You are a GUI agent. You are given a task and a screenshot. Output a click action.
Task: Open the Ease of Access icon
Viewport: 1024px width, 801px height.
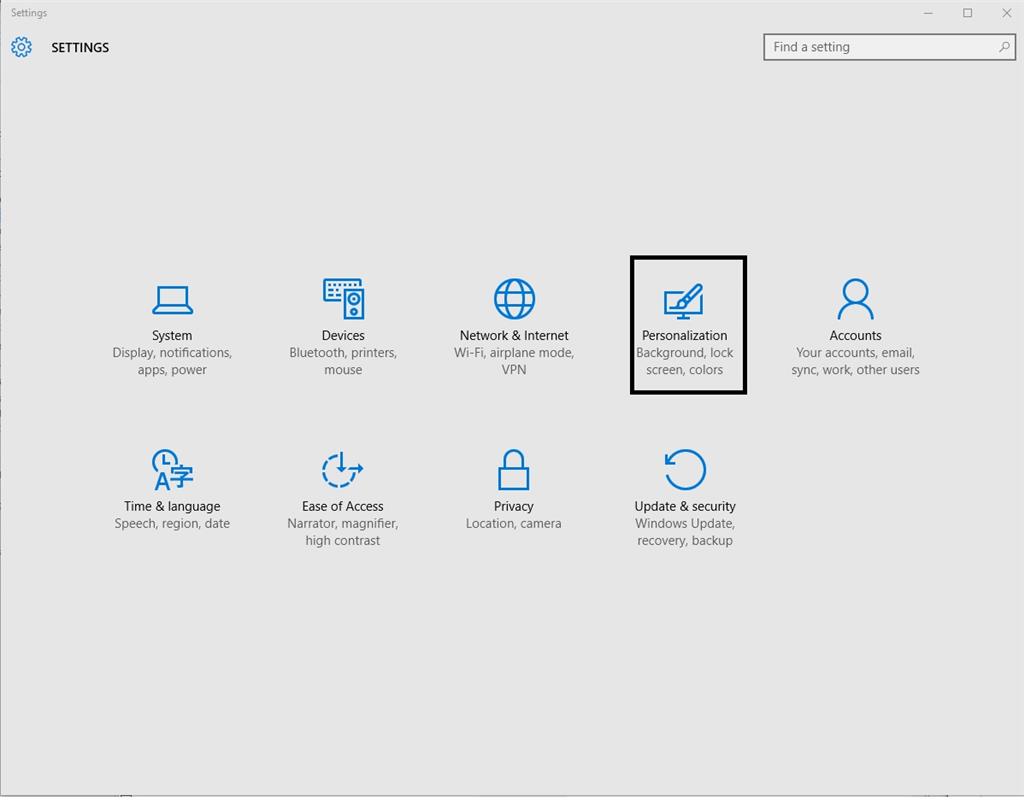coord(342,469)
